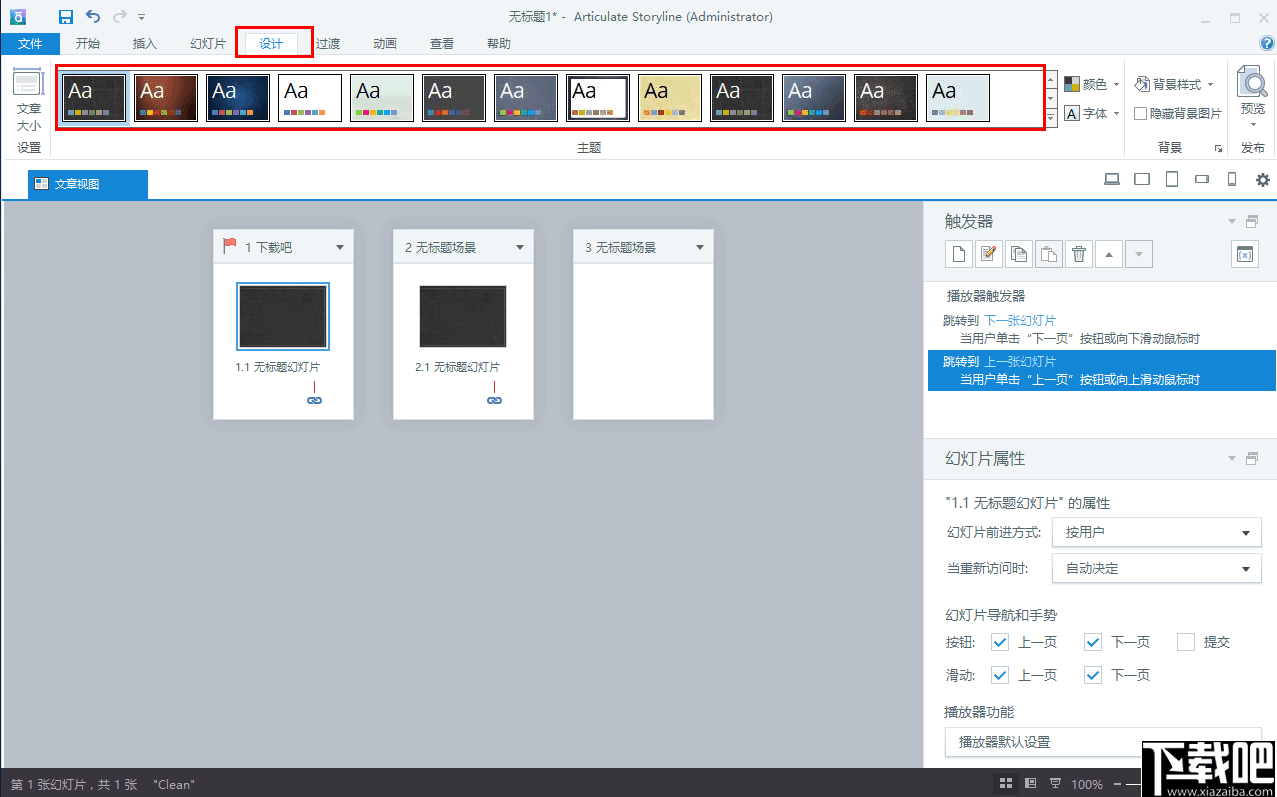Create a new trigger in the Triggers panel
Screen dimensions: 1277x797
pos(958,253)
